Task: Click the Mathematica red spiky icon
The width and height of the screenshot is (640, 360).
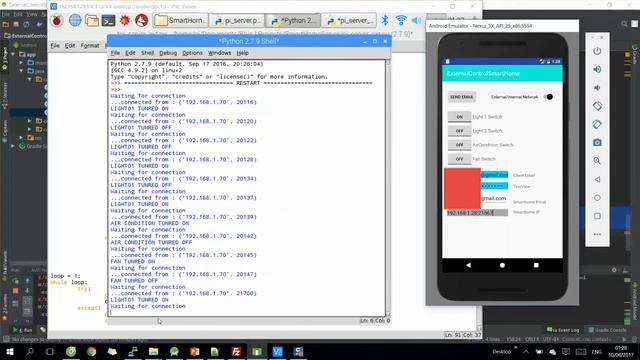Action: coord(125,20)
